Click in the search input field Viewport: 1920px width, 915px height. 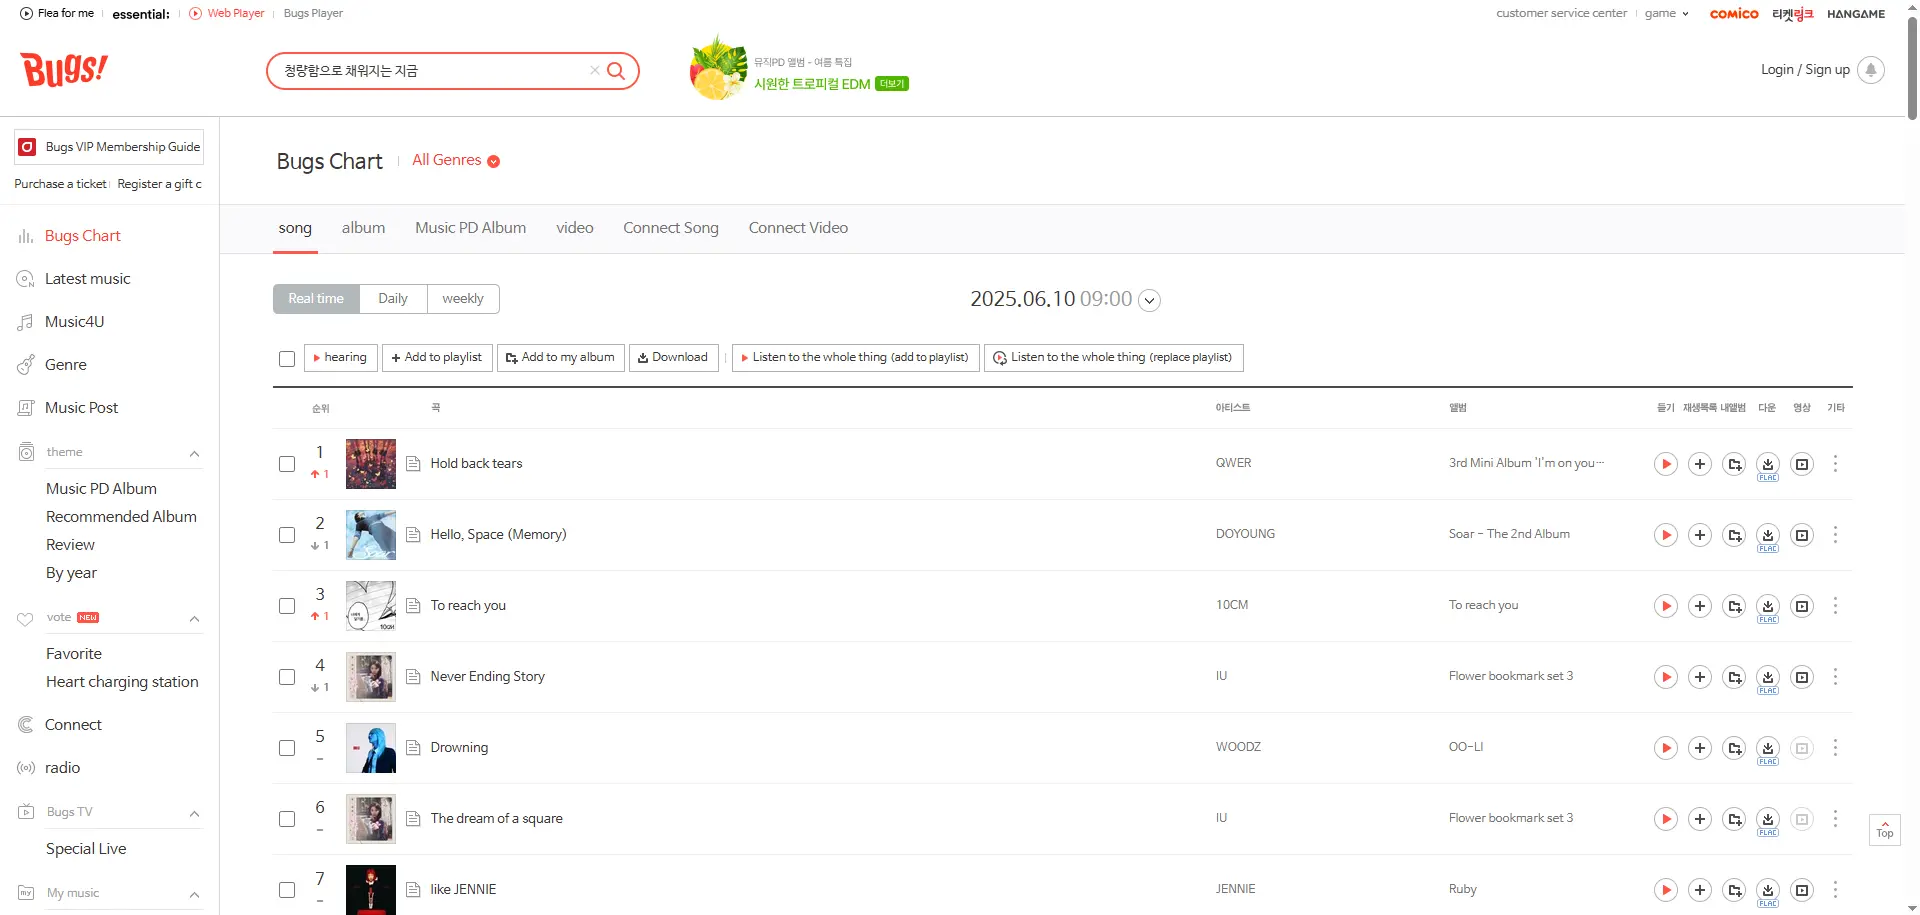435,71
